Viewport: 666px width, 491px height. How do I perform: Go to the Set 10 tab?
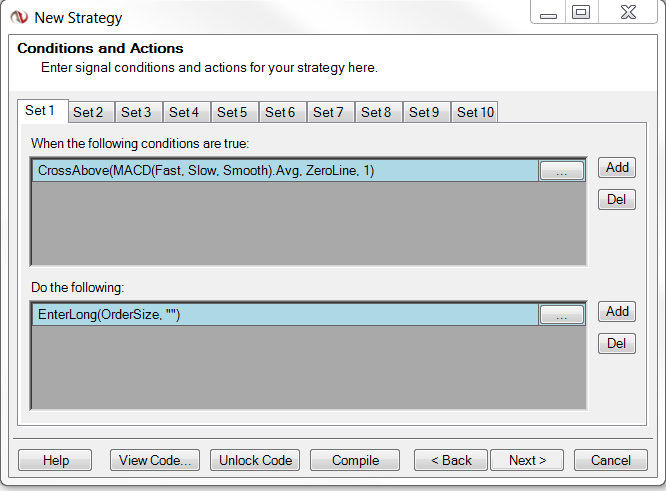(x=475, y=112)
